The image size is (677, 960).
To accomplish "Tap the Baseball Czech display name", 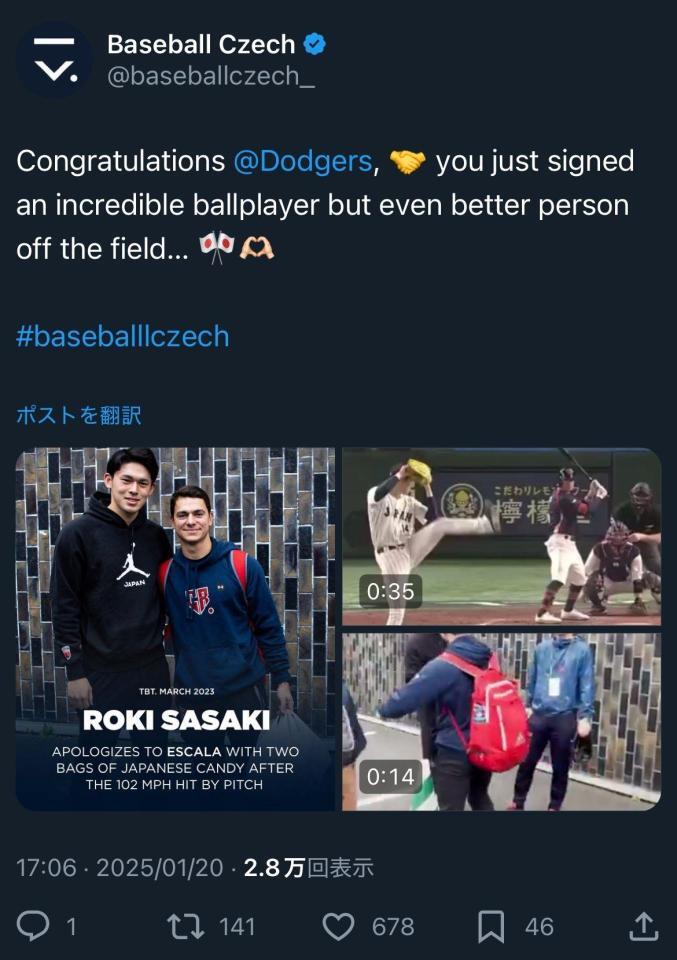I will (x=201, y=44).
